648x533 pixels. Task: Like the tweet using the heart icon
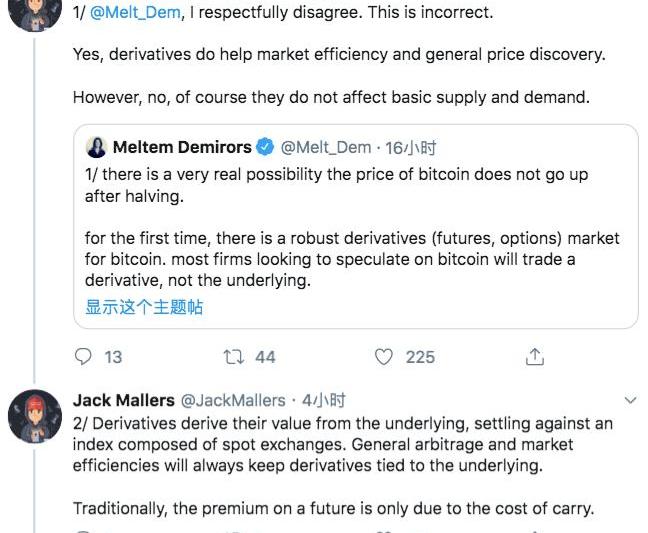pyautogui.click(x=384, y=357)
